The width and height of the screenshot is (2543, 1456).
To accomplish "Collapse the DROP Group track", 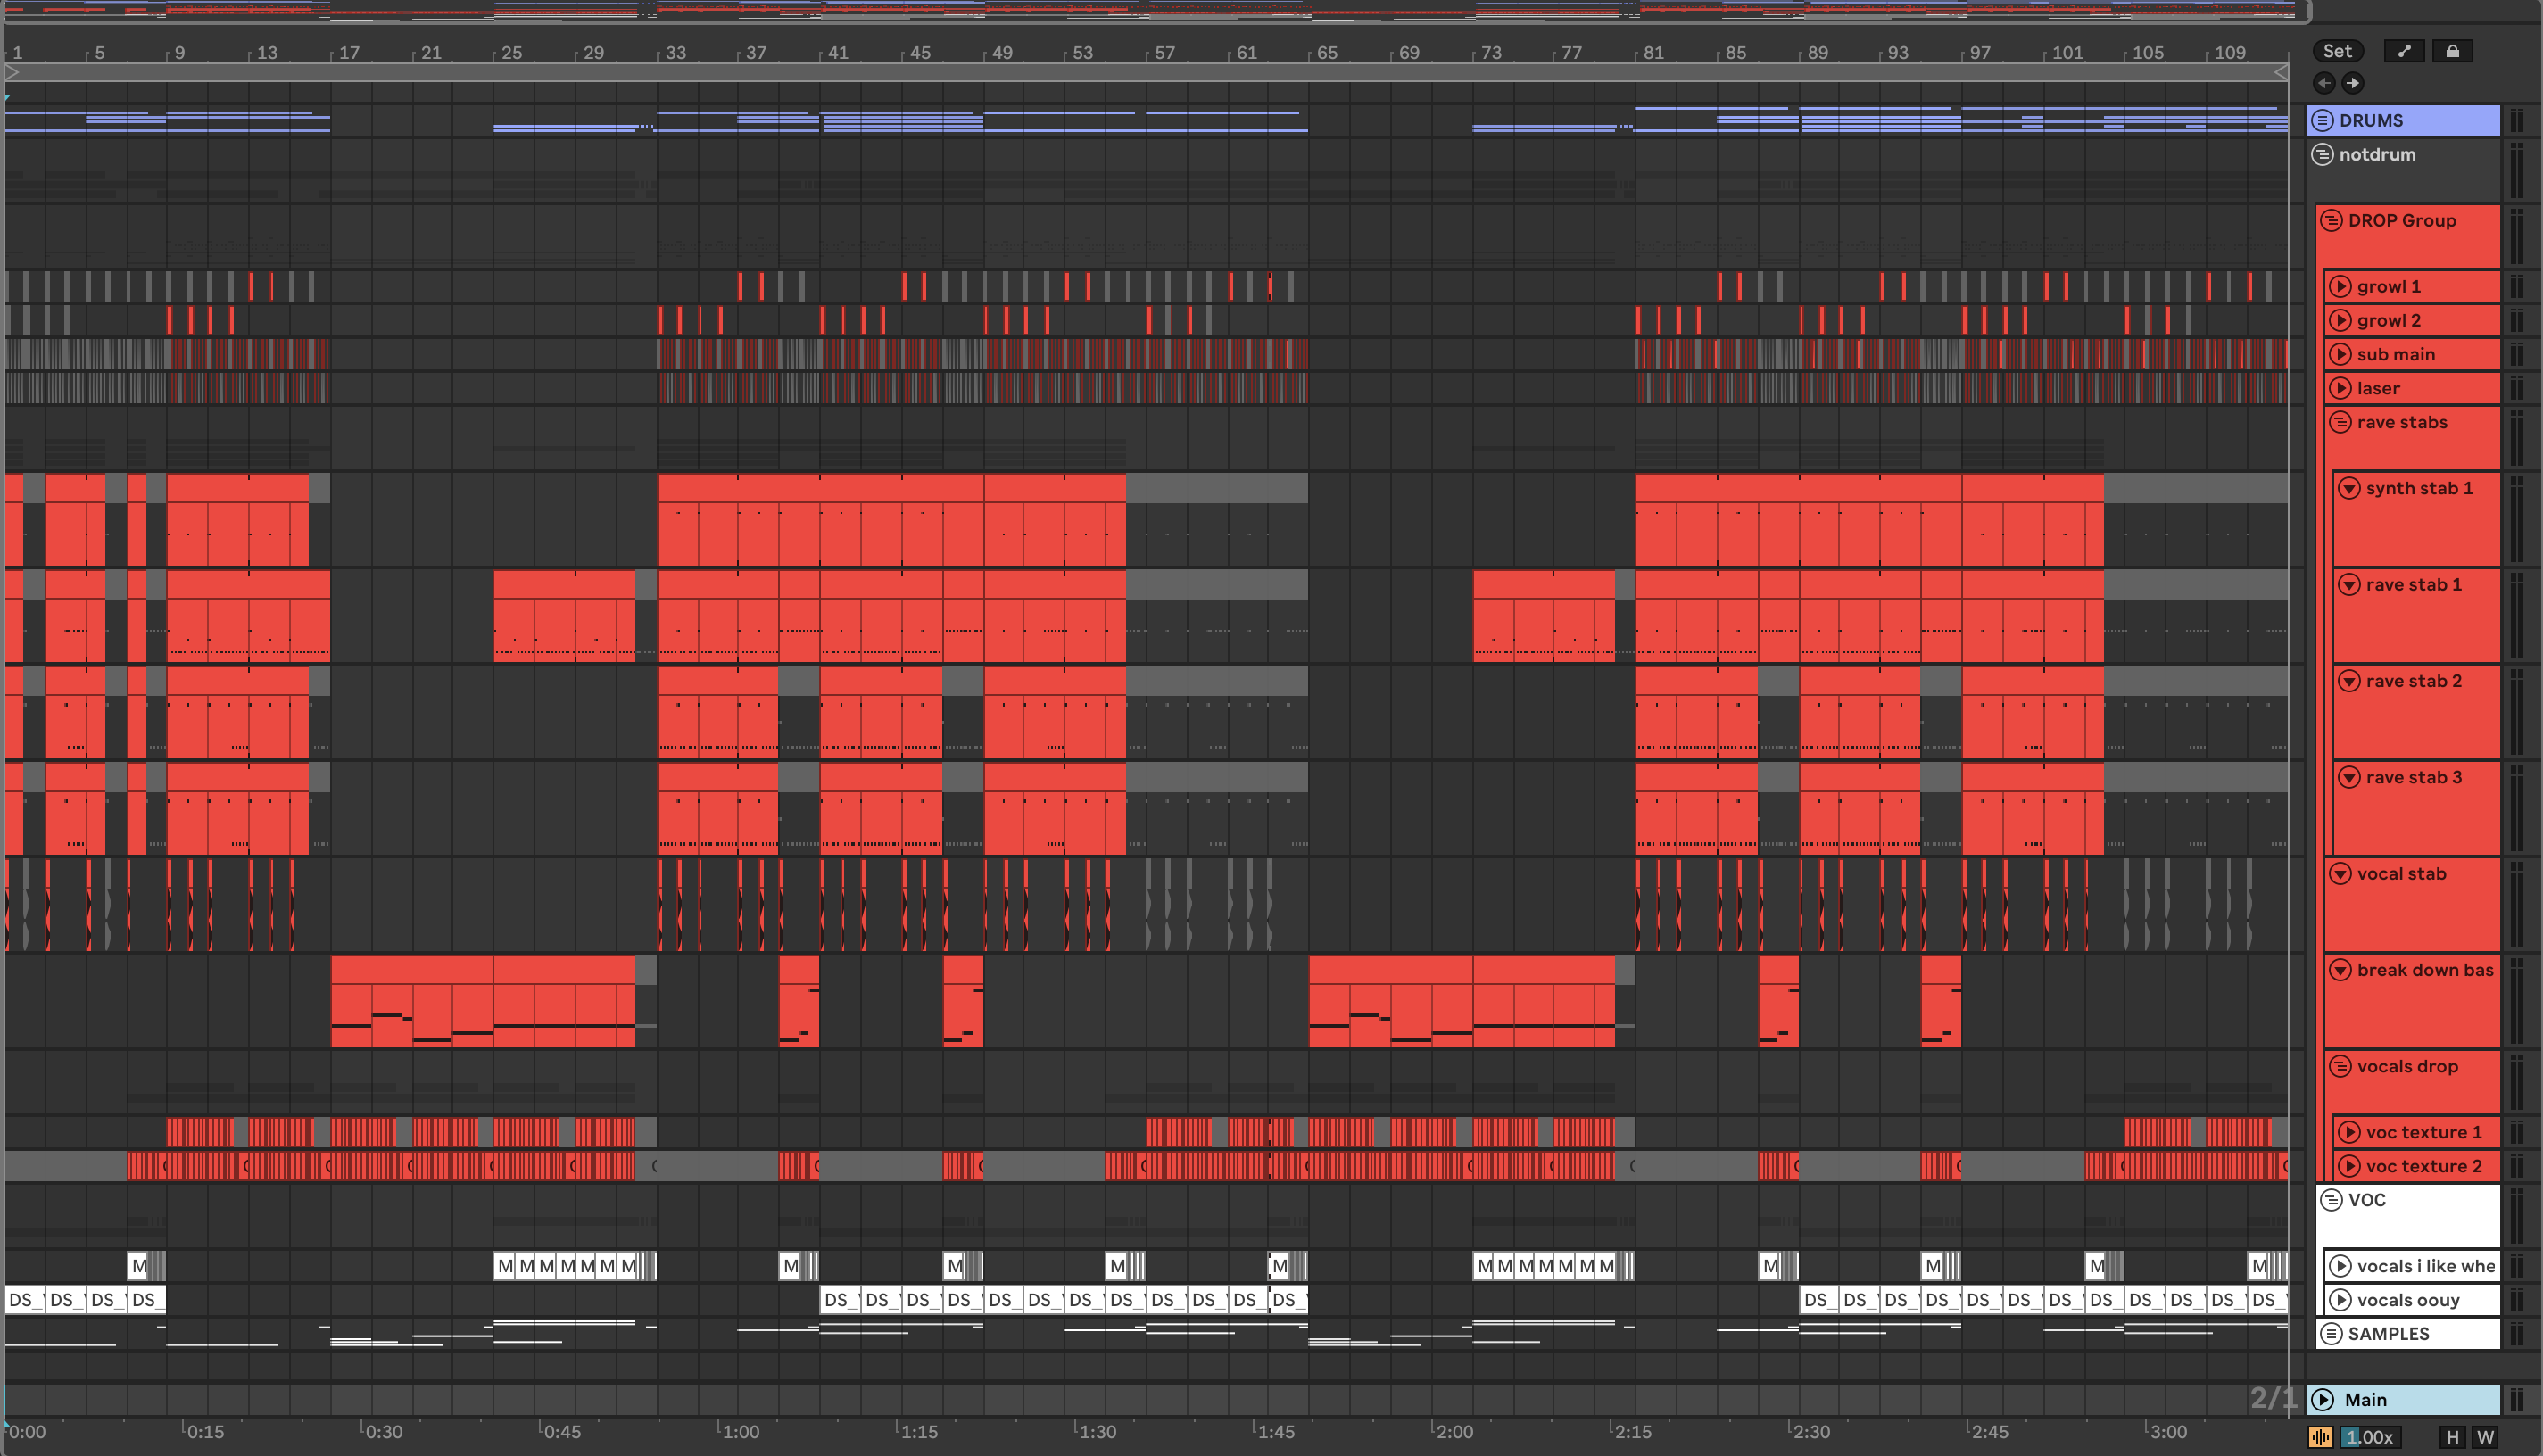I will pos(2332,220).
